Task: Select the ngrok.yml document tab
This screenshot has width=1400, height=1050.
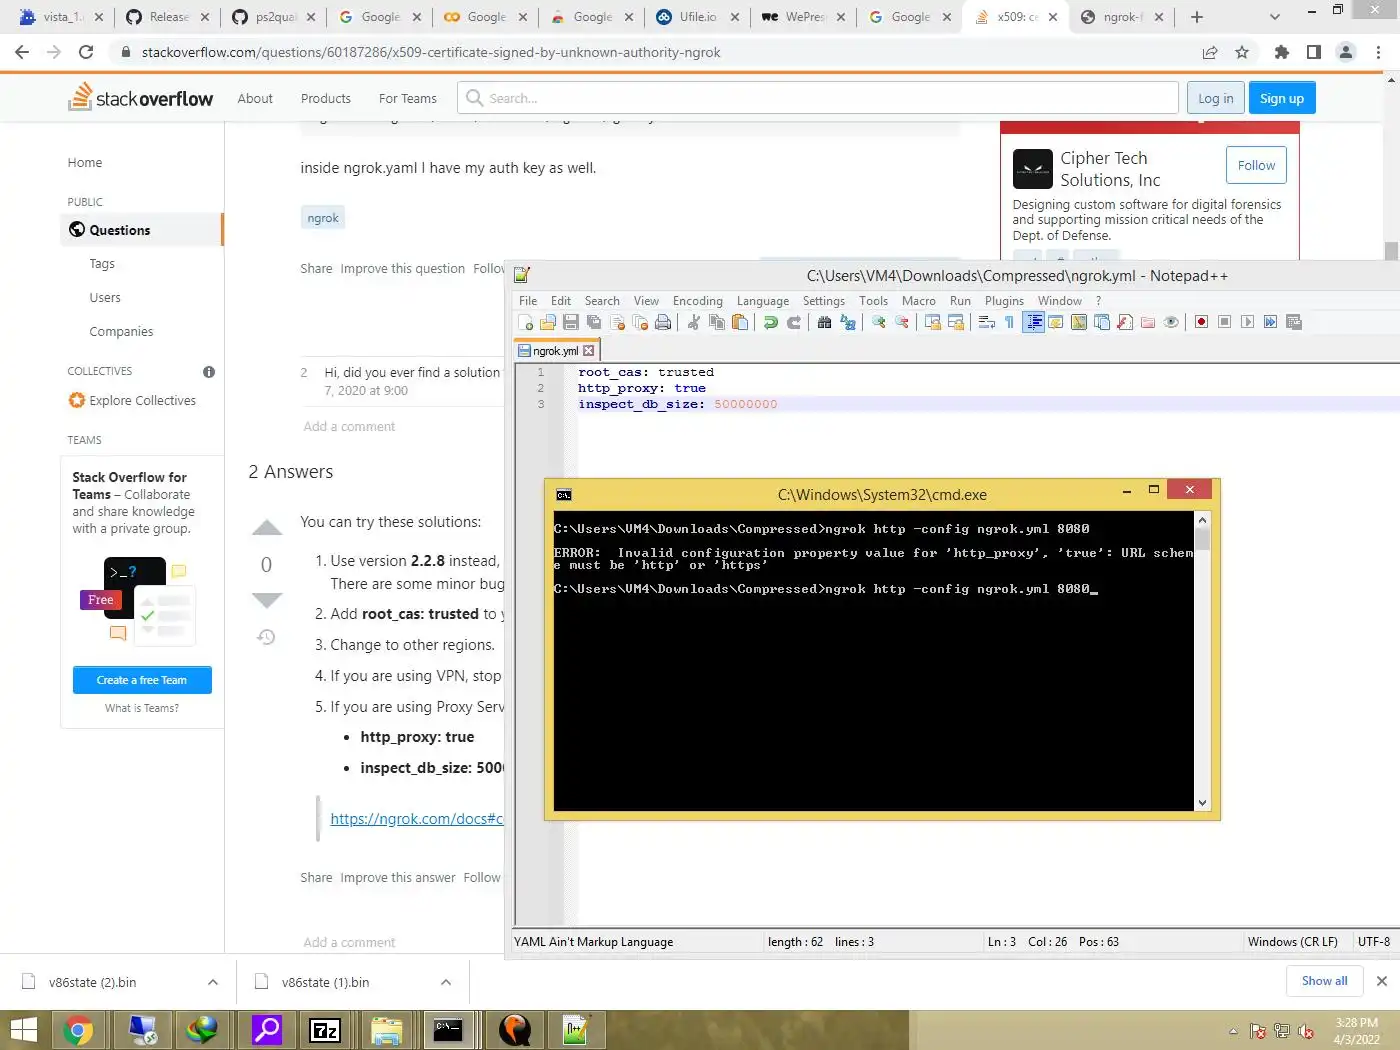Action: (556, 351)
